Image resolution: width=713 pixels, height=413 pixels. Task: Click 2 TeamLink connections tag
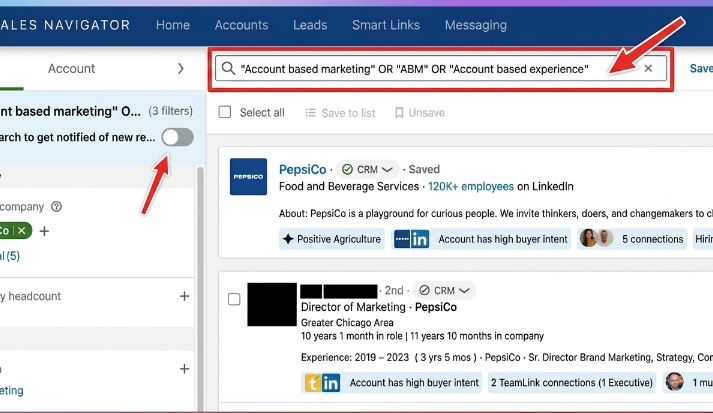(572, 383)
